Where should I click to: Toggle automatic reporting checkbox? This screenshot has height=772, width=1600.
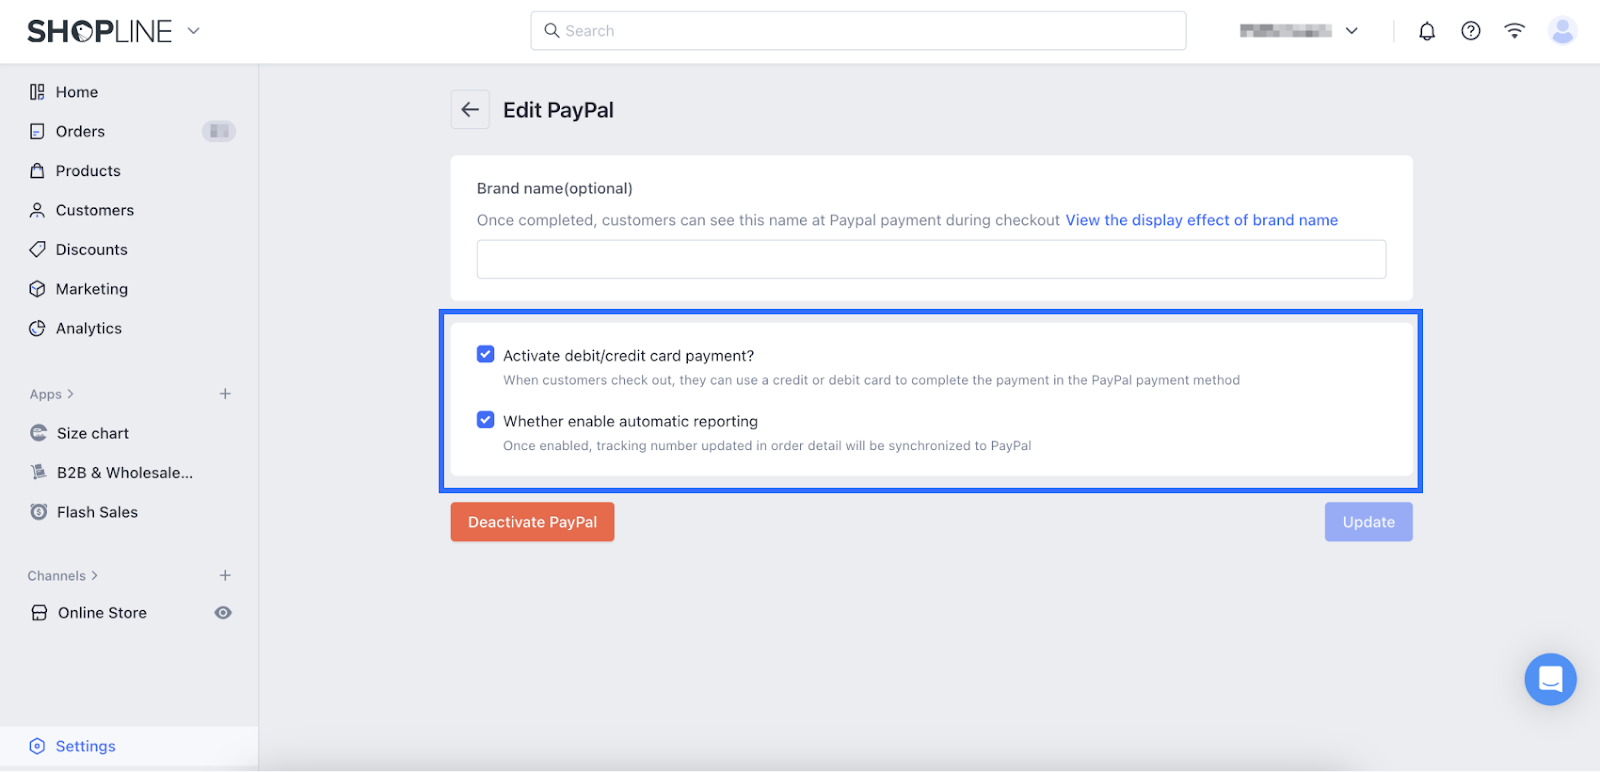pos(486,420)
